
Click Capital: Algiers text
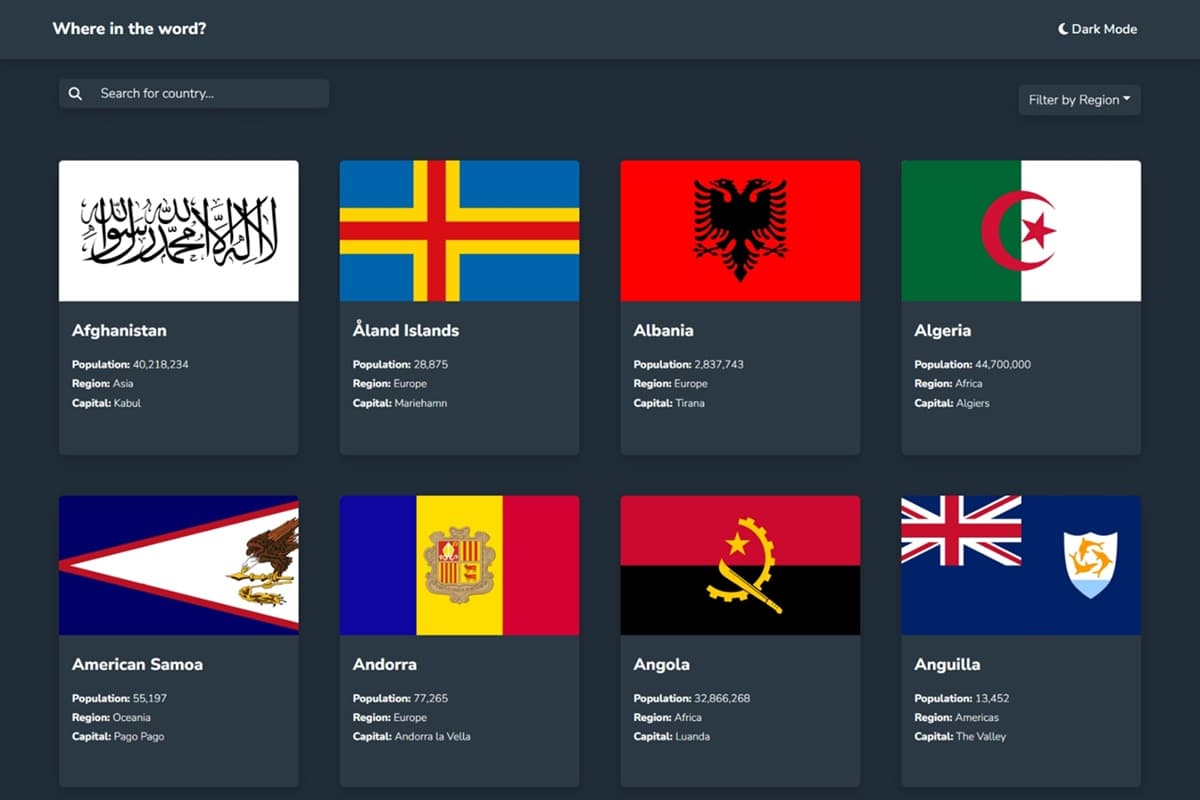coord(952,404)
